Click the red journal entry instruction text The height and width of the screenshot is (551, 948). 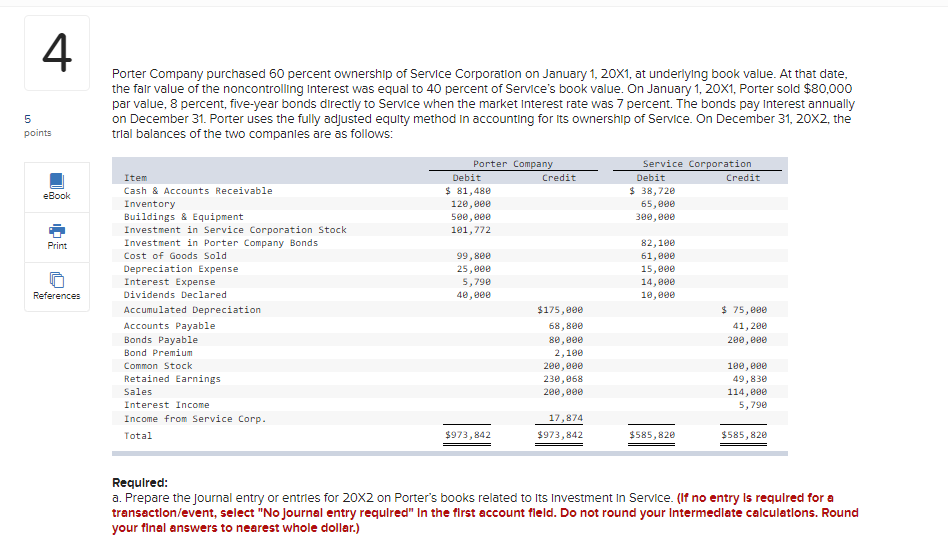[485, 513]
